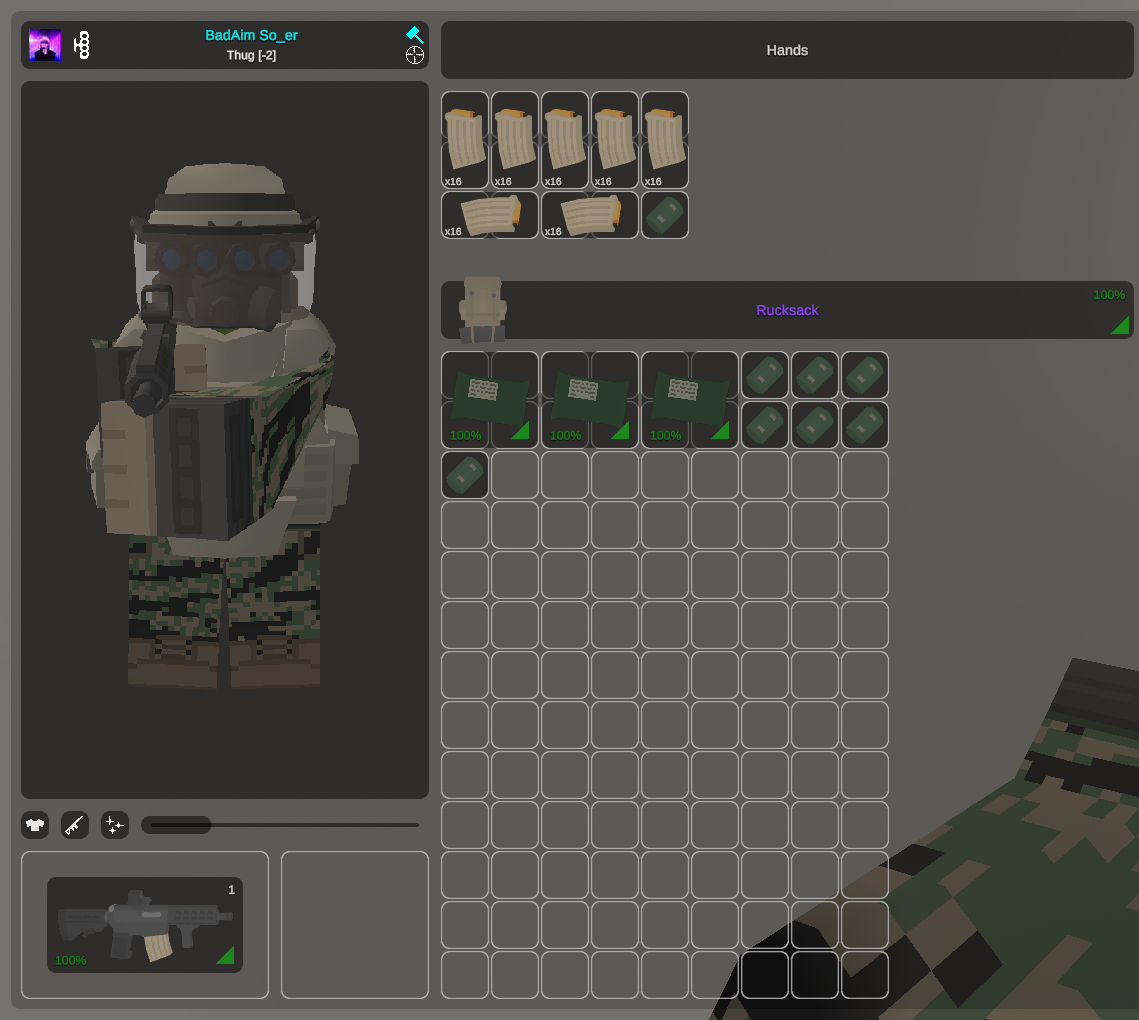Screen dimensions: 1139x1020
Task: Click the Thug [-2] reputation label
Action: click(x=251, y=55)
